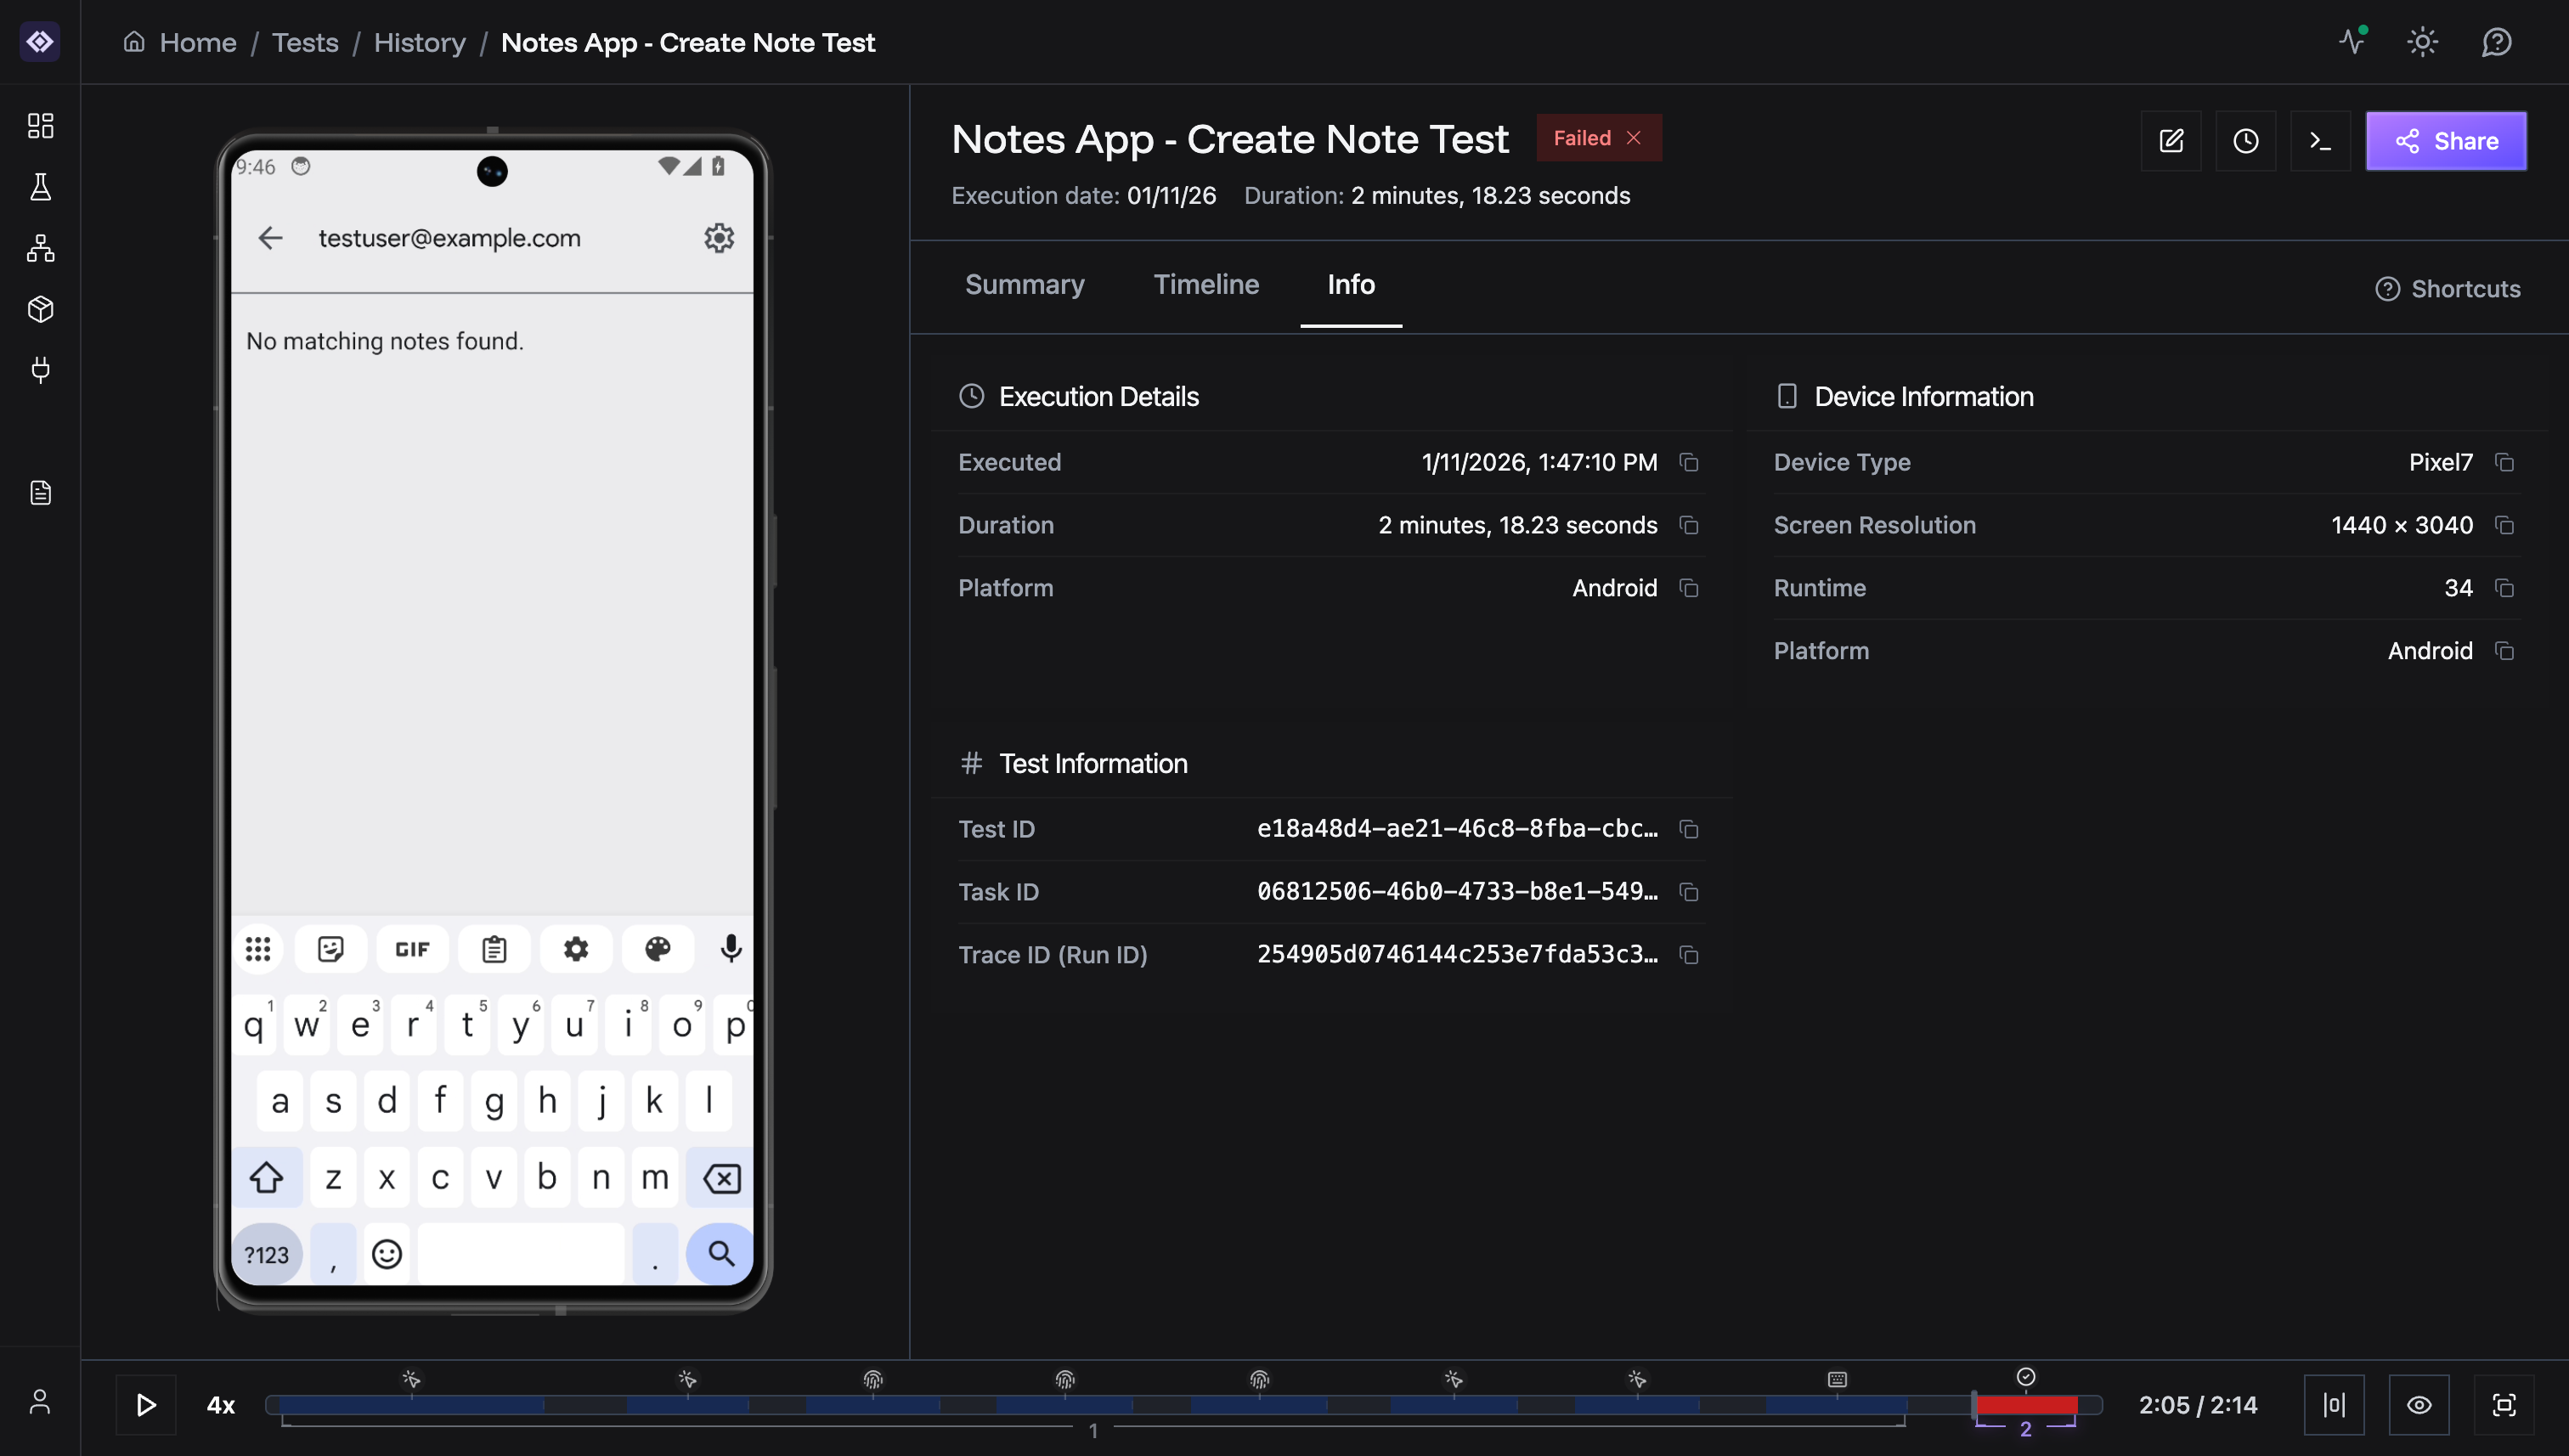Switch to the Timeline tab
The width and height of the screenshot is (2569, 1456).
coord(1206,285)
